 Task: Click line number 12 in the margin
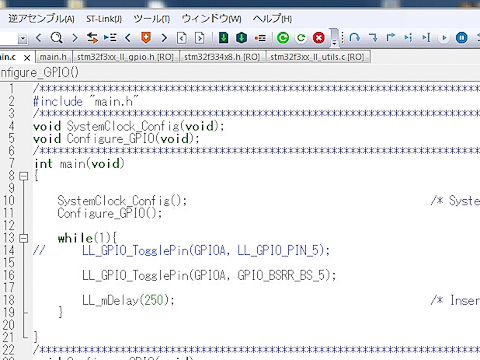point(8,226)
